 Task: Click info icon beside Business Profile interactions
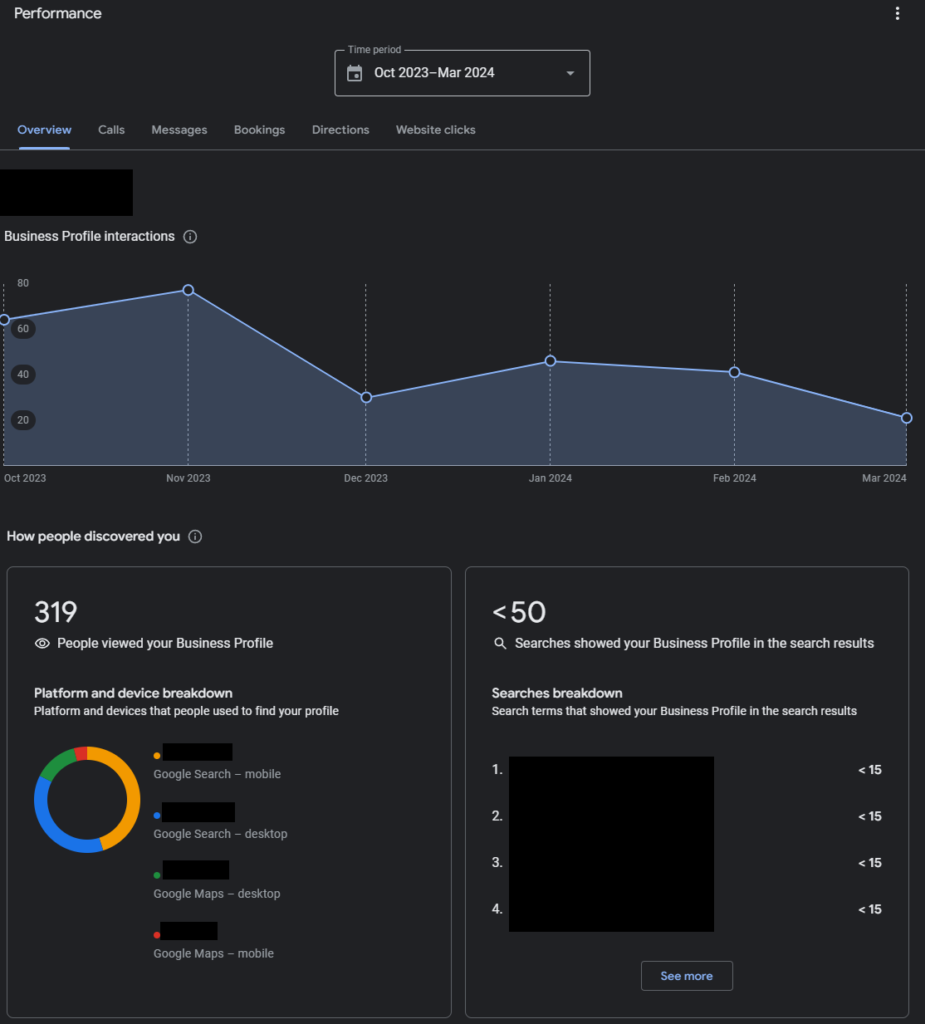tap(190, 236)
